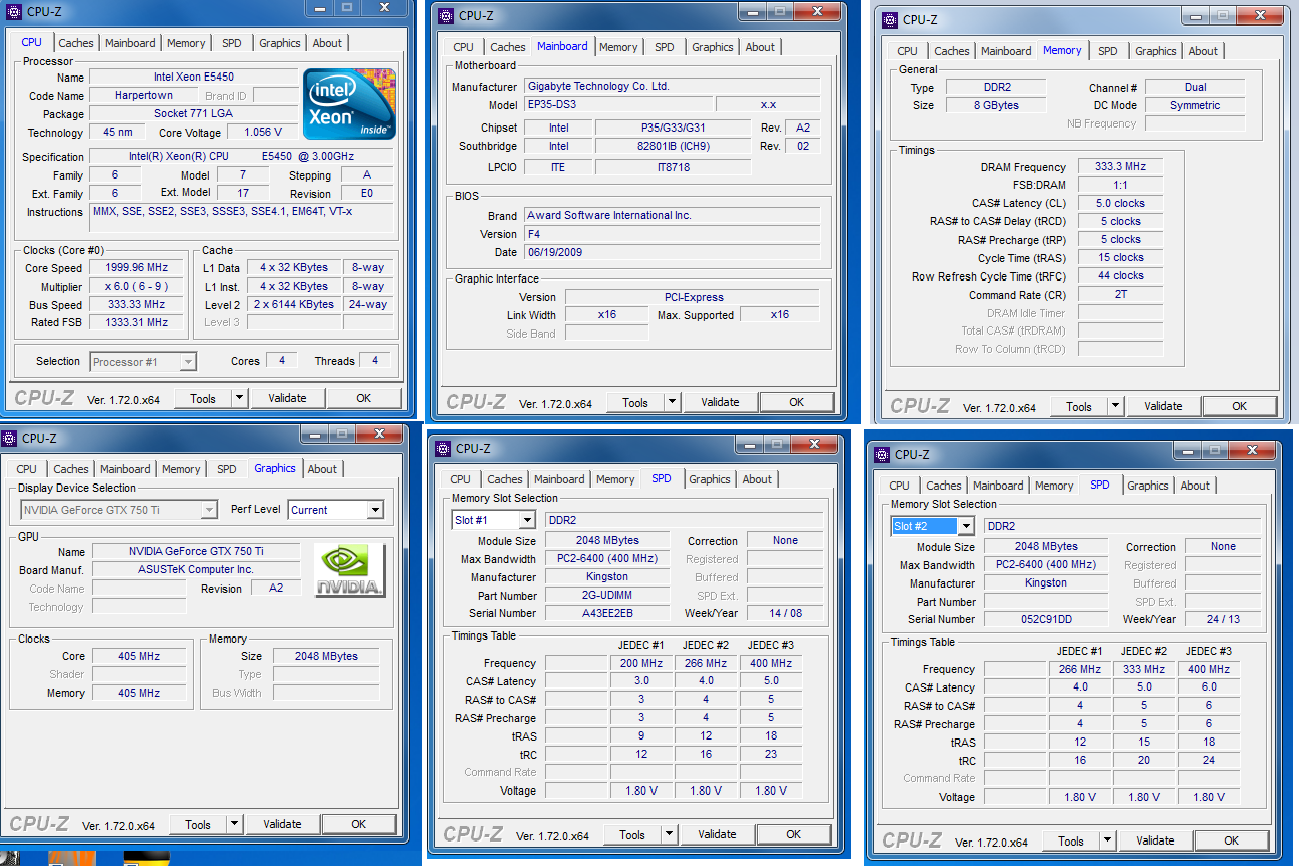Click Validate in the Slot #2 SPD window
Screen dimensions: 1304x866
click(x=1155, y=841)
